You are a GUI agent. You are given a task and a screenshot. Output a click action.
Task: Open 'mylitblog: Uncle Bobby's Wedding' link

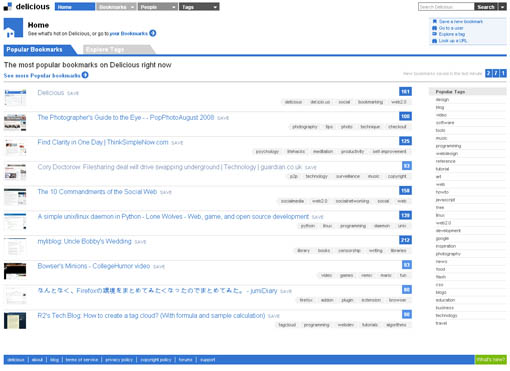84,241
